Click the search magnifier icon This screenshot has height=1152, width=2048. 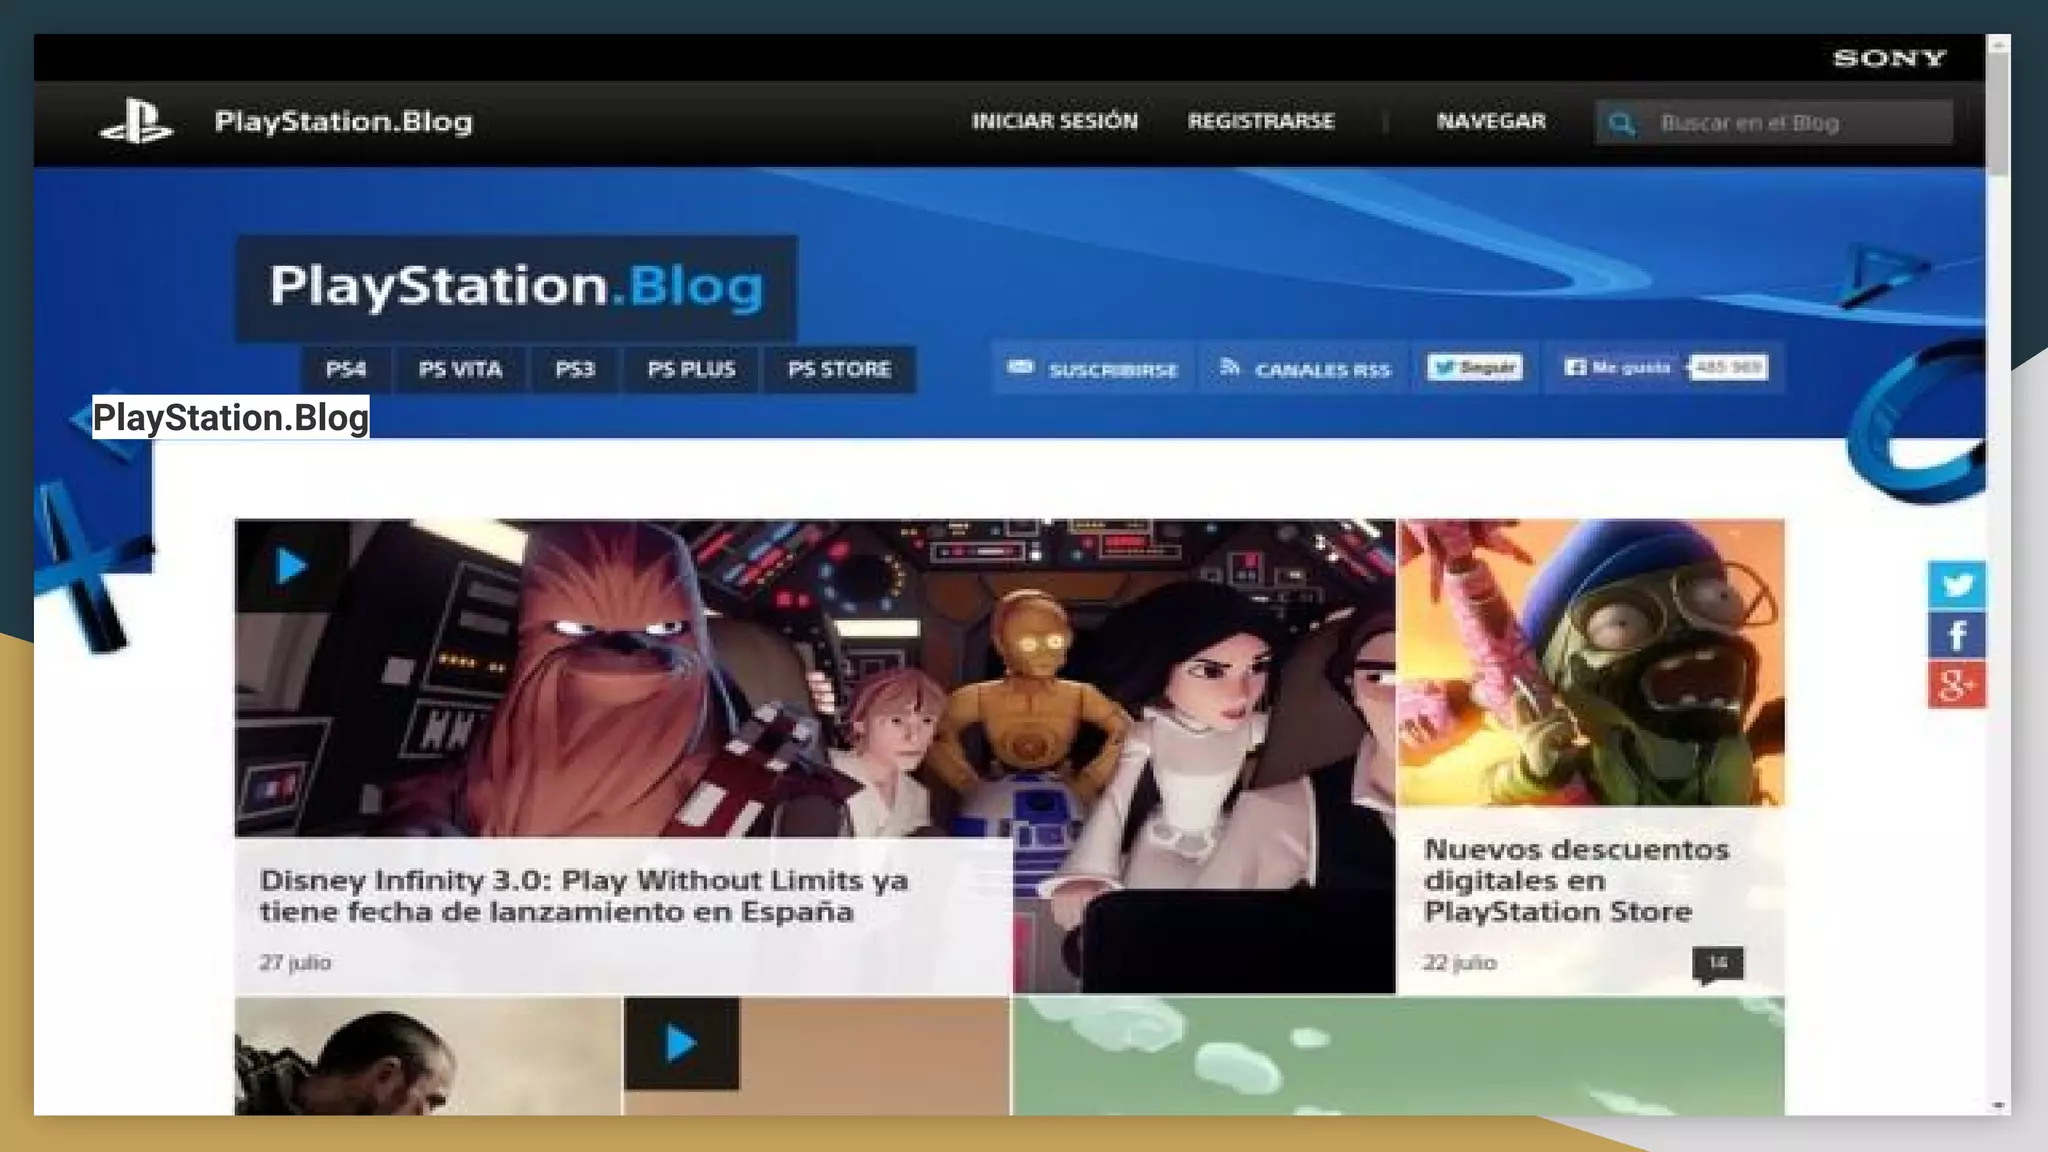pos(1621,123)
